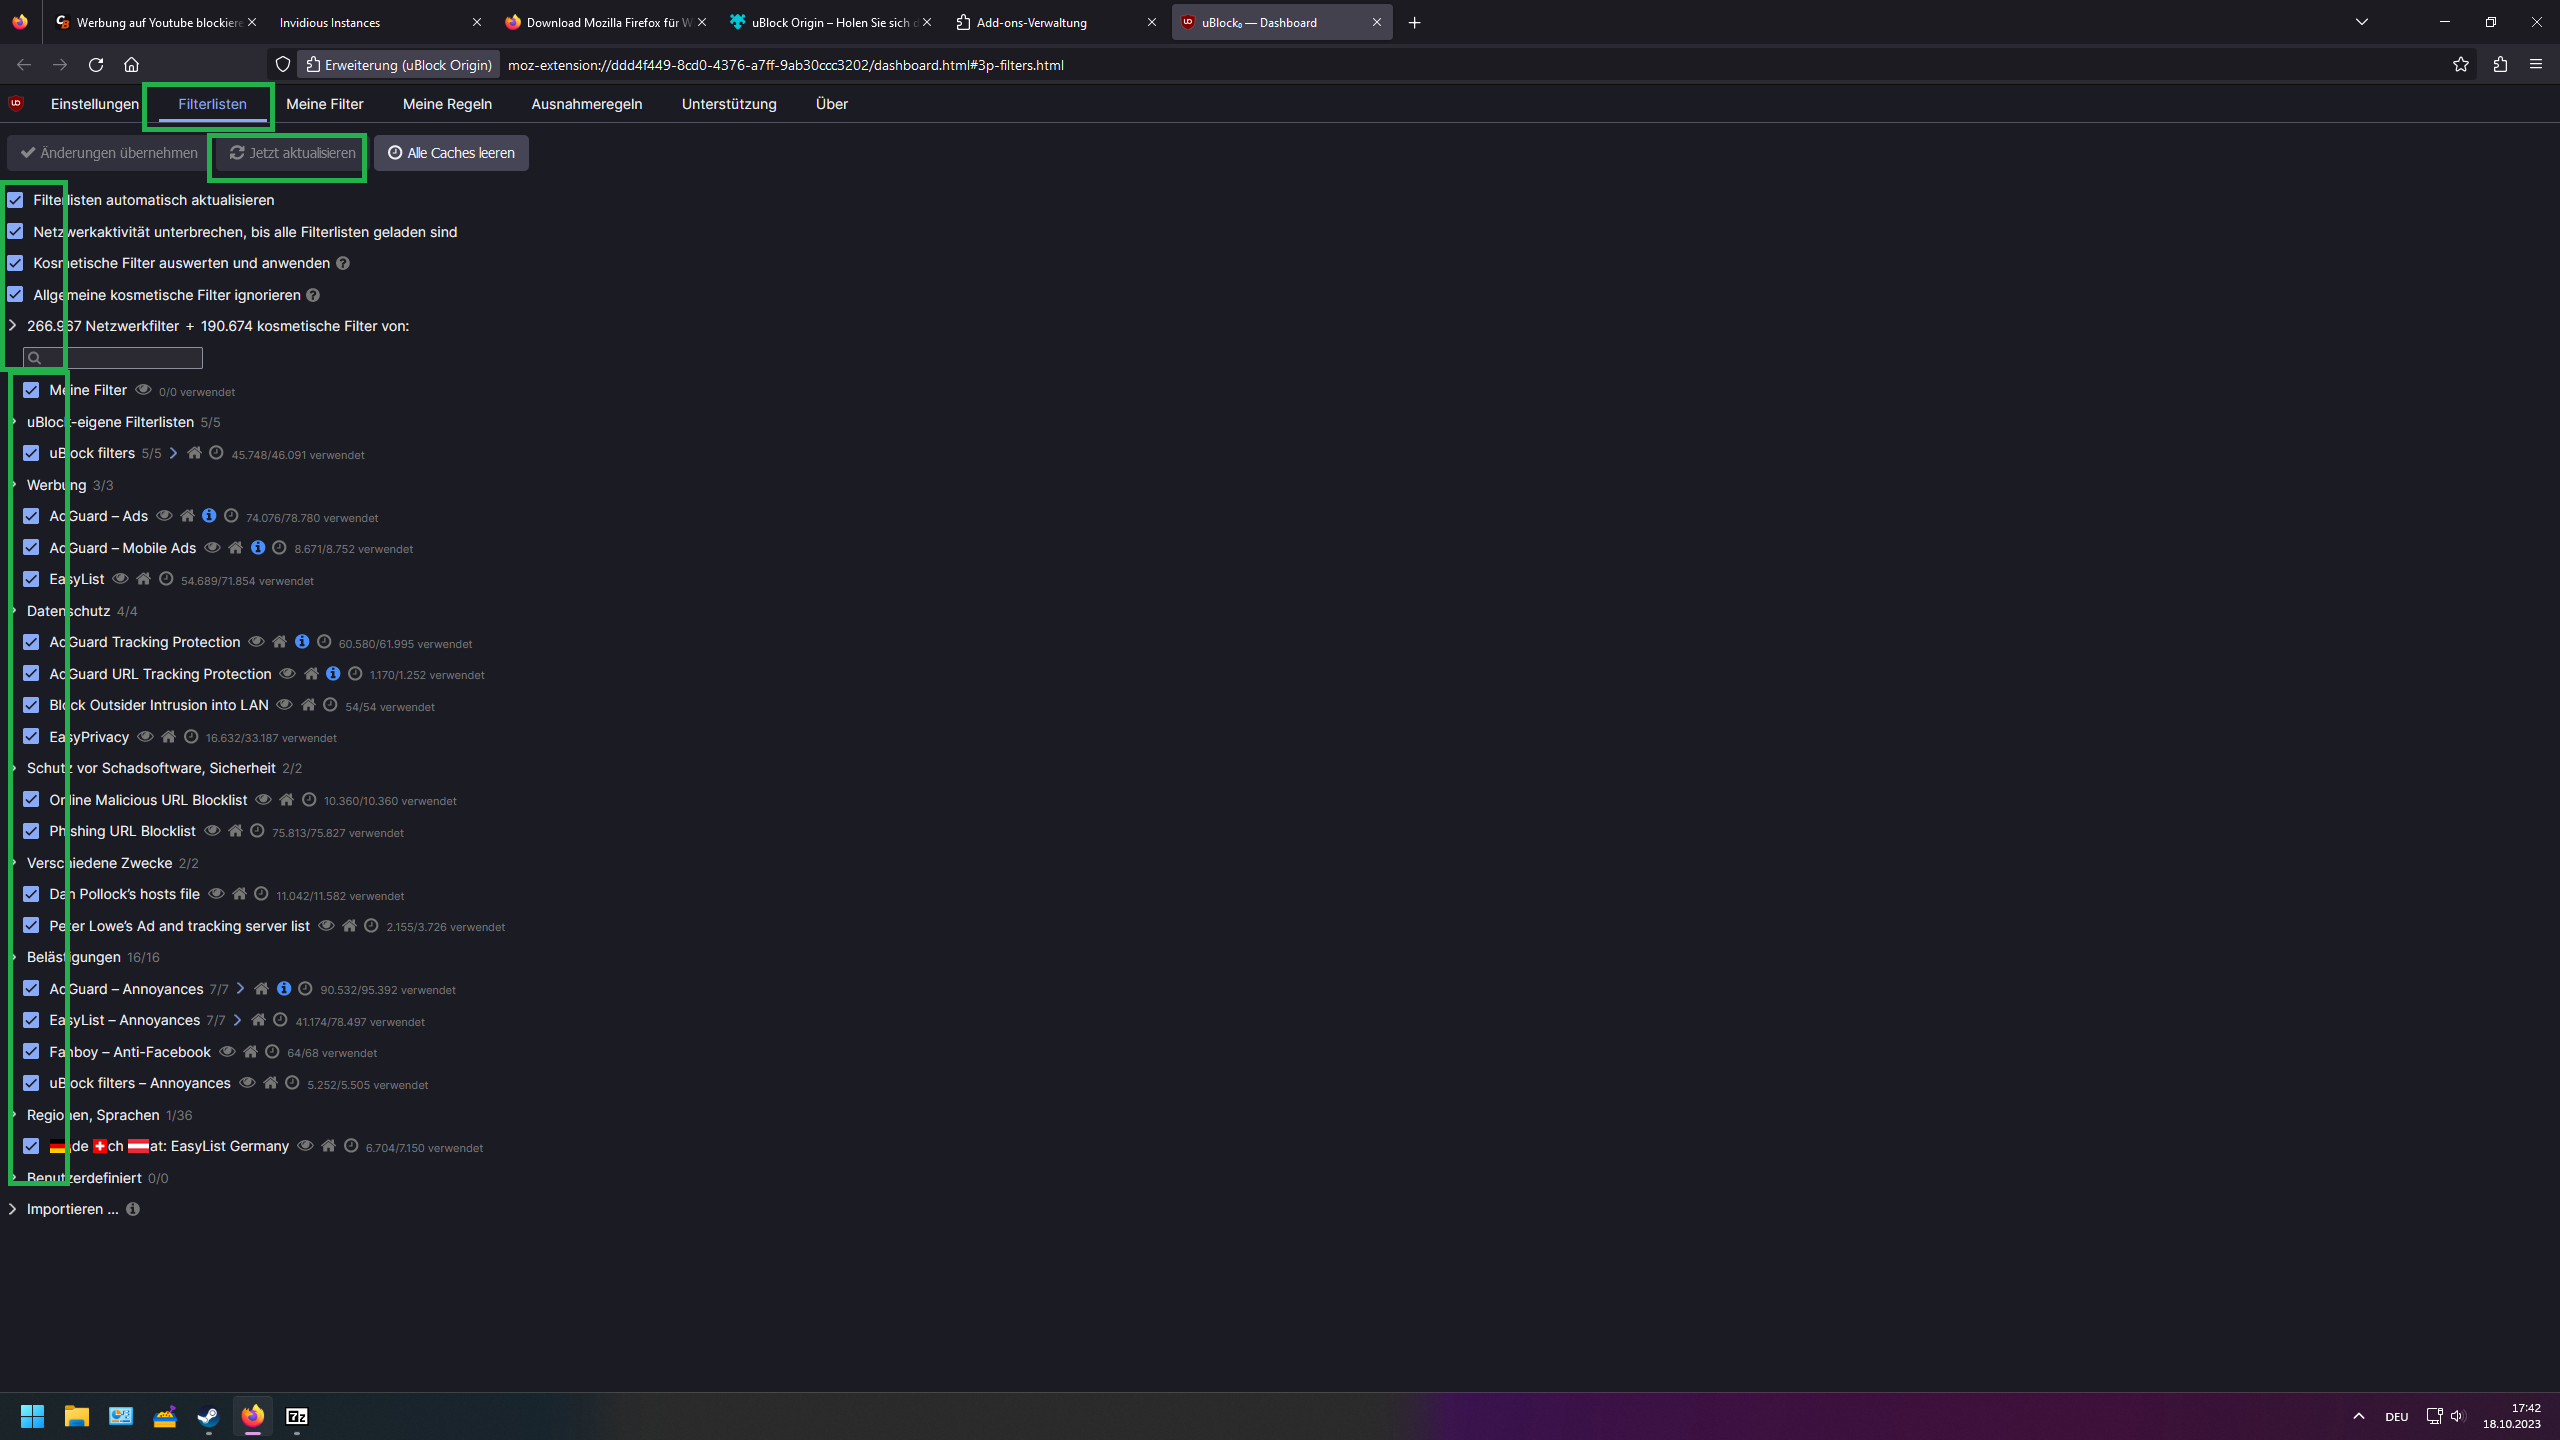The image size is (2560, 1440).
Task: Switch to Meine Filter tab
Action: pyautogui.click(x=324, y=104)
